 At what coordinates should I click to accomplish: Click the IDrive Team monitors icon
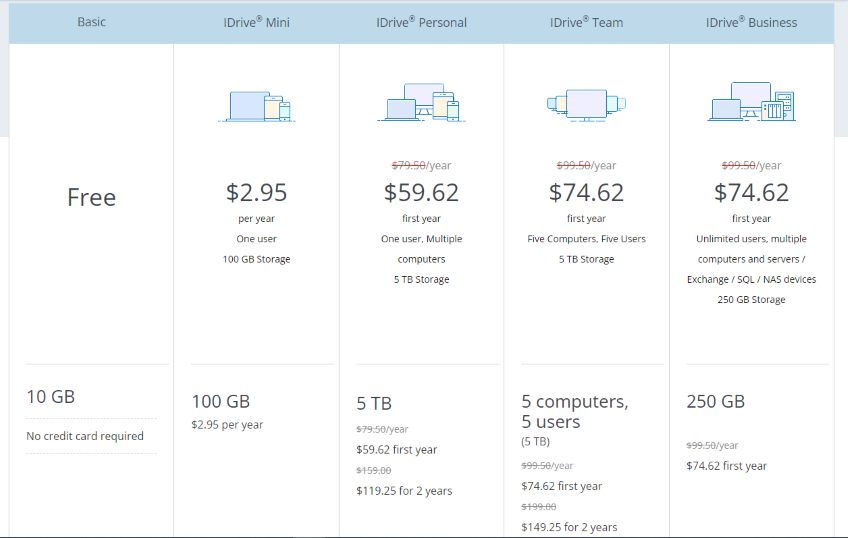click(x=586, y=105)
